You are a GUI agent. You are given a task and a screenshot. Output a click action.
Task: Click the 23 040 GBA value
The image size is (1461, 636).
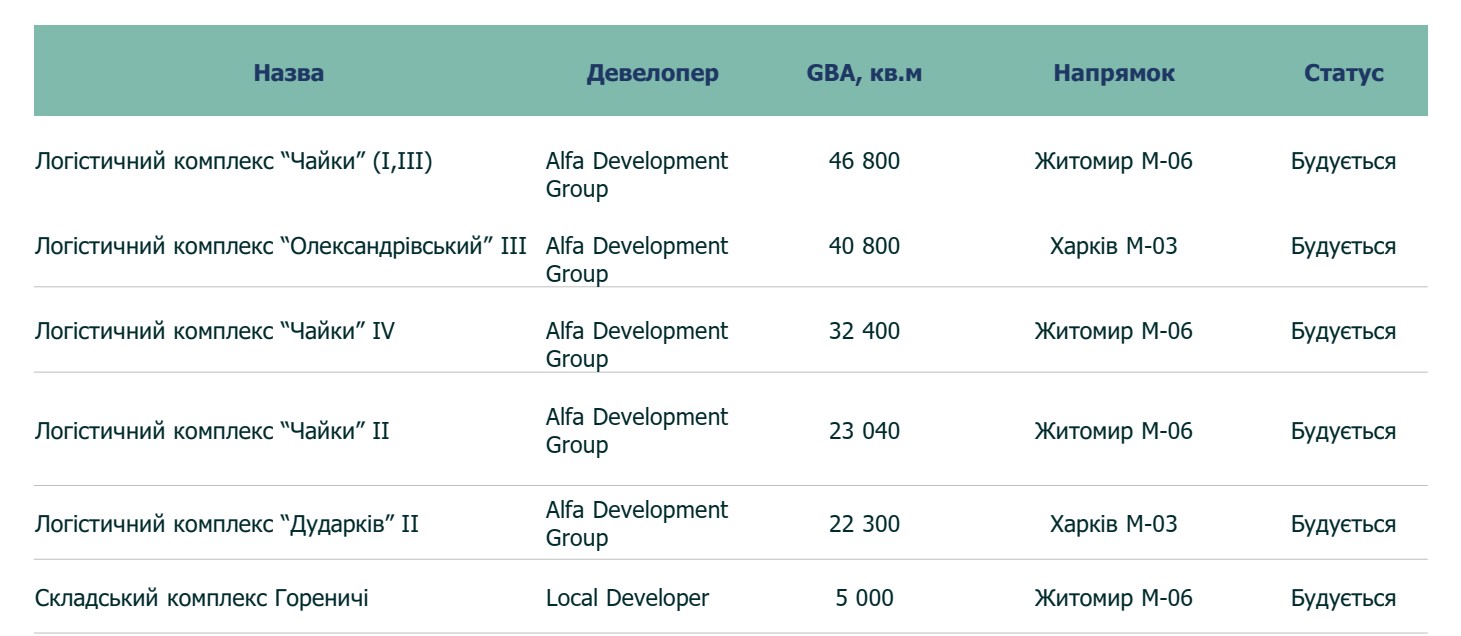[864, 431]
